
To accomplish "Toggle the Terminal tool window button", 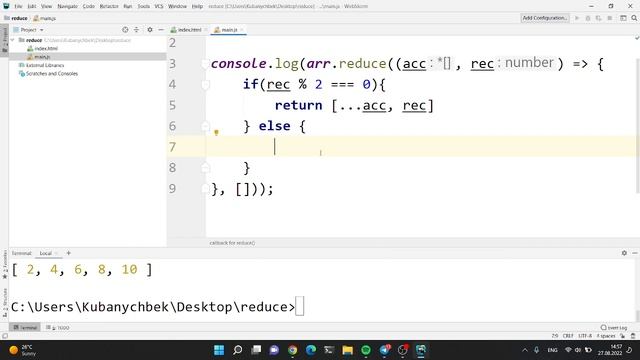I will pos(25,327).
